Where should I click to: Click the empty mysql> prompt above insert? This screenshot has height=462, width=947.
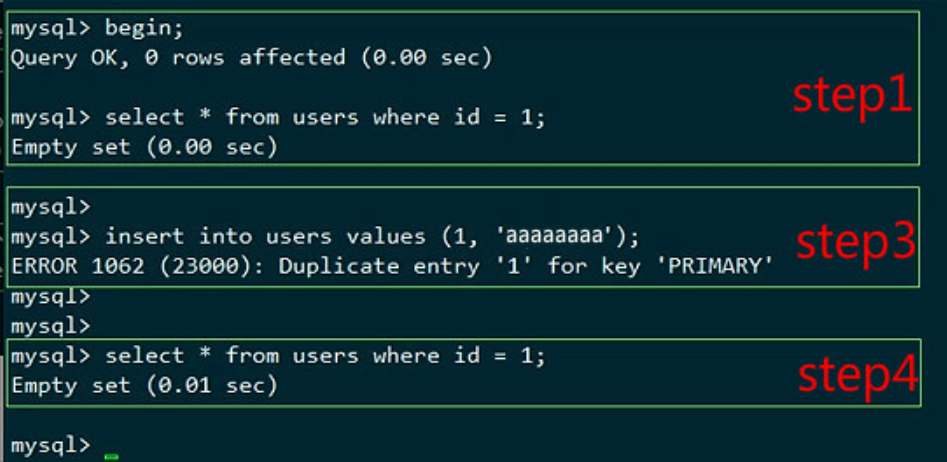(x=51, y=207)
